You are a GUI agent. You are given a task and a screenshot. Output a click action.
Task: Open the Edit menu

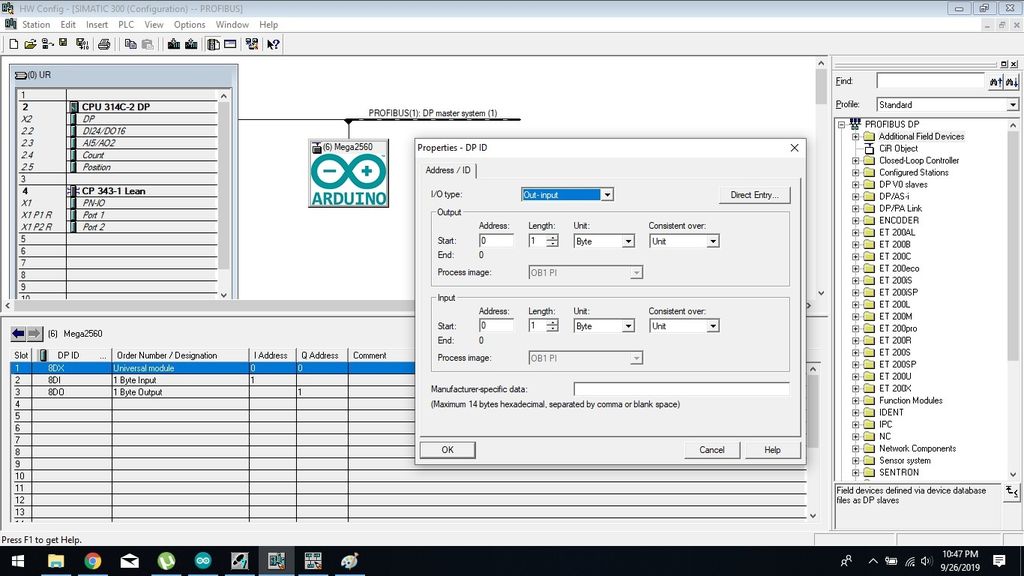(x=68, y=25)
